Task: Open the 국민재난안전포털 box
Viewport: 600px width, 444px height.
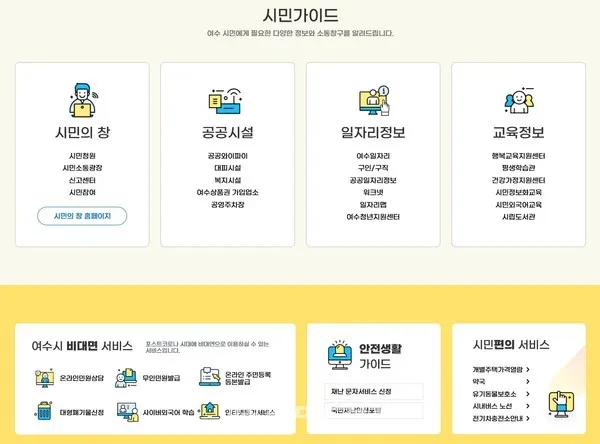Action: 374,410
